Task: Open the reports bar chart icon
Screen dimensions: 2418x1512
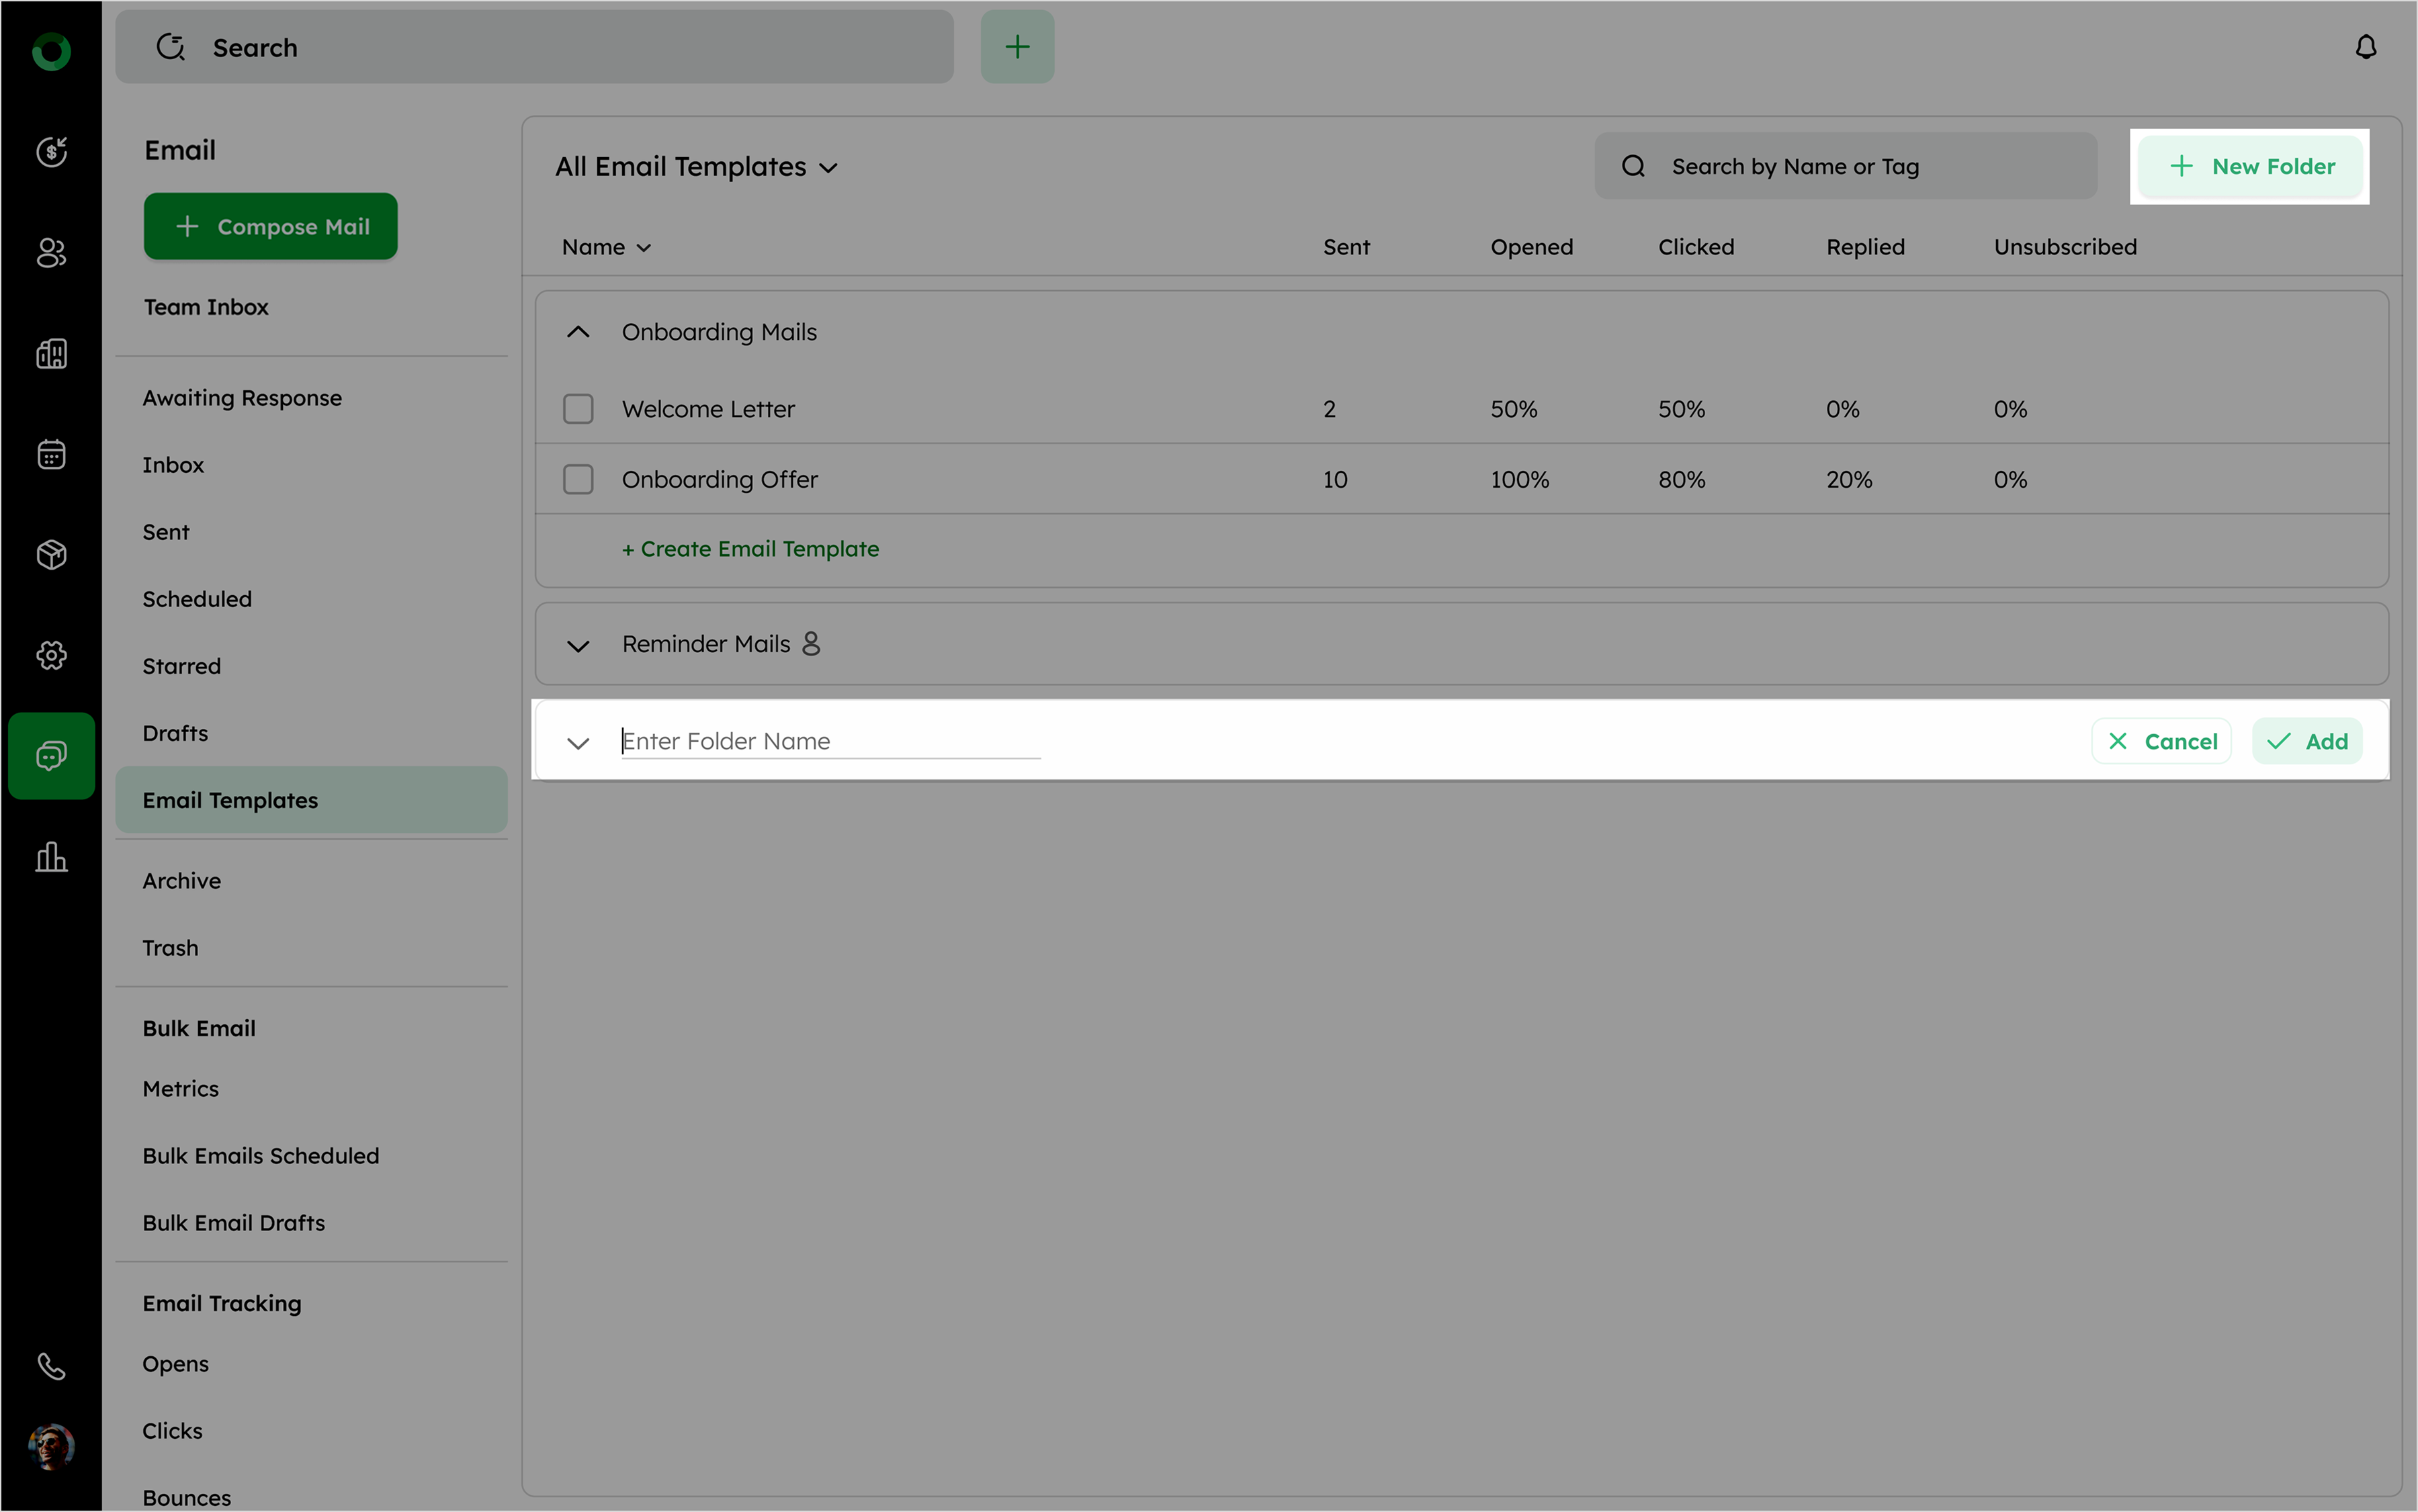Action: click(51, 857)
